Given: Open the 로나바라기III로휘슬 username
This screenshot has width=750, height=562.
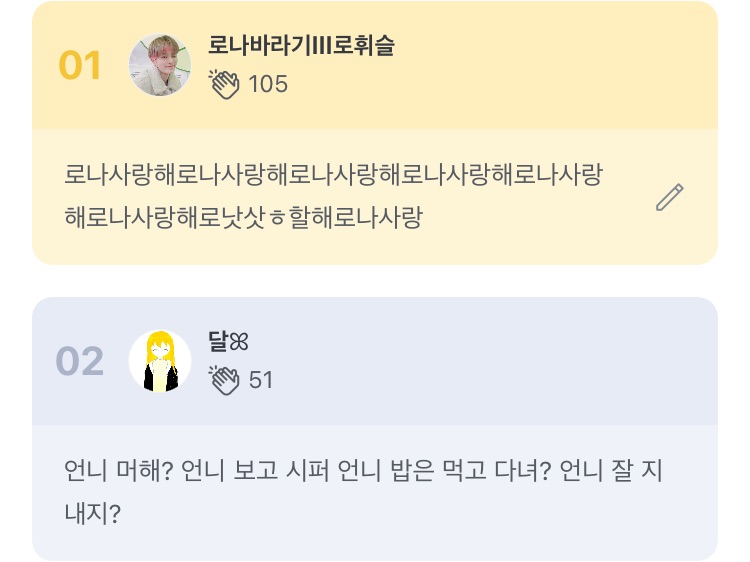Looking at the screenshot, I should click(301, 45).
